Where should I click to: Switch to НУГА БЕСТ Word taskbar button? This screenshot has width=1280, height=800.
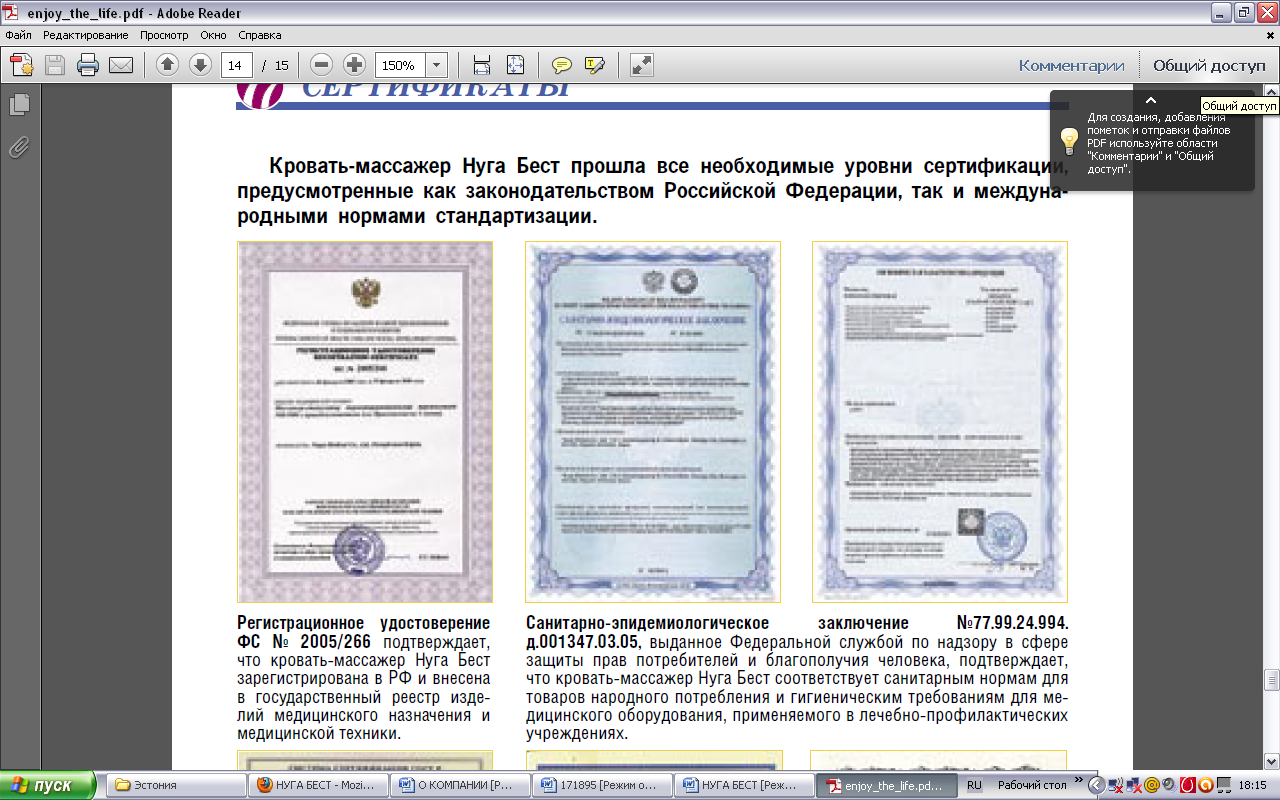point(744,785)
